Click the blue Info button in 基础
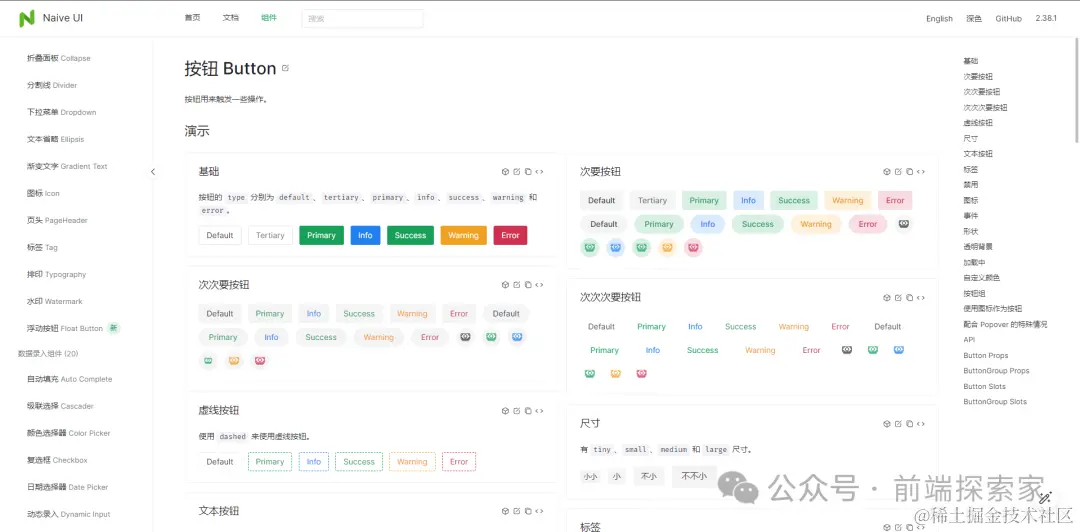The image size is (1080, 532). 365,236
